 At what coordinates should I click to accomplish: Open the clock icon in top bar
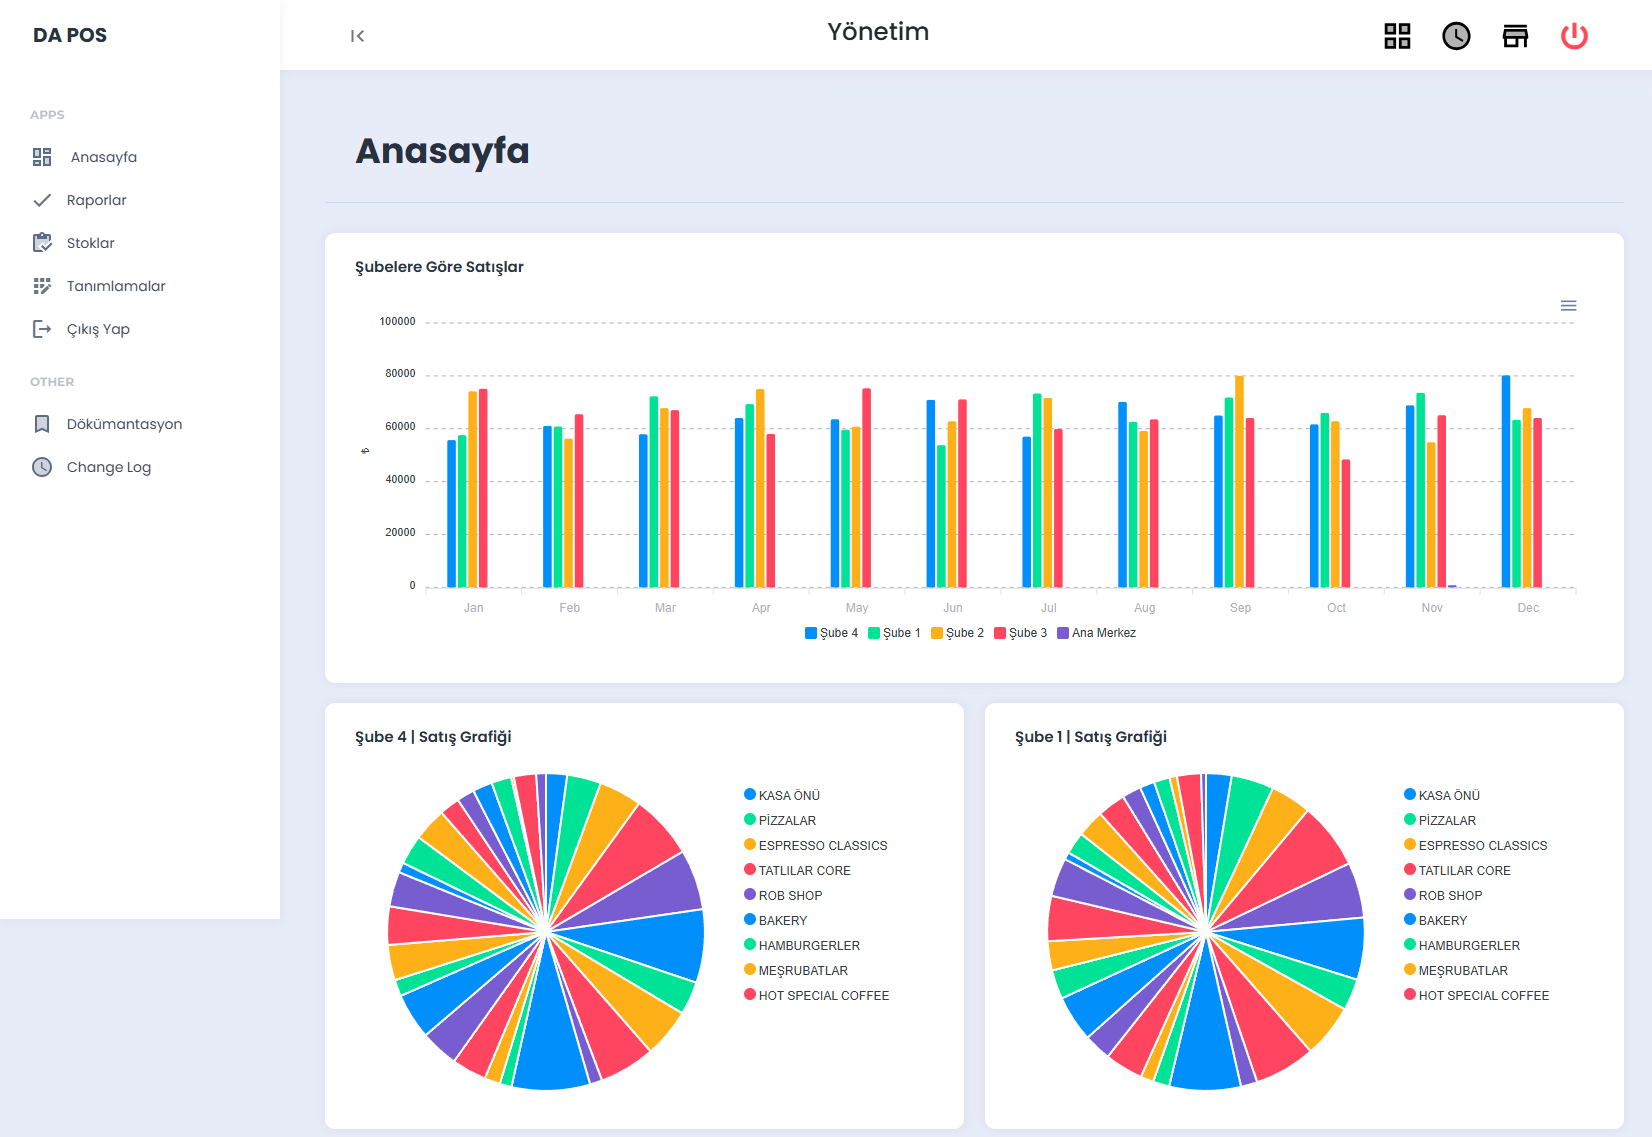point(1456,36)
